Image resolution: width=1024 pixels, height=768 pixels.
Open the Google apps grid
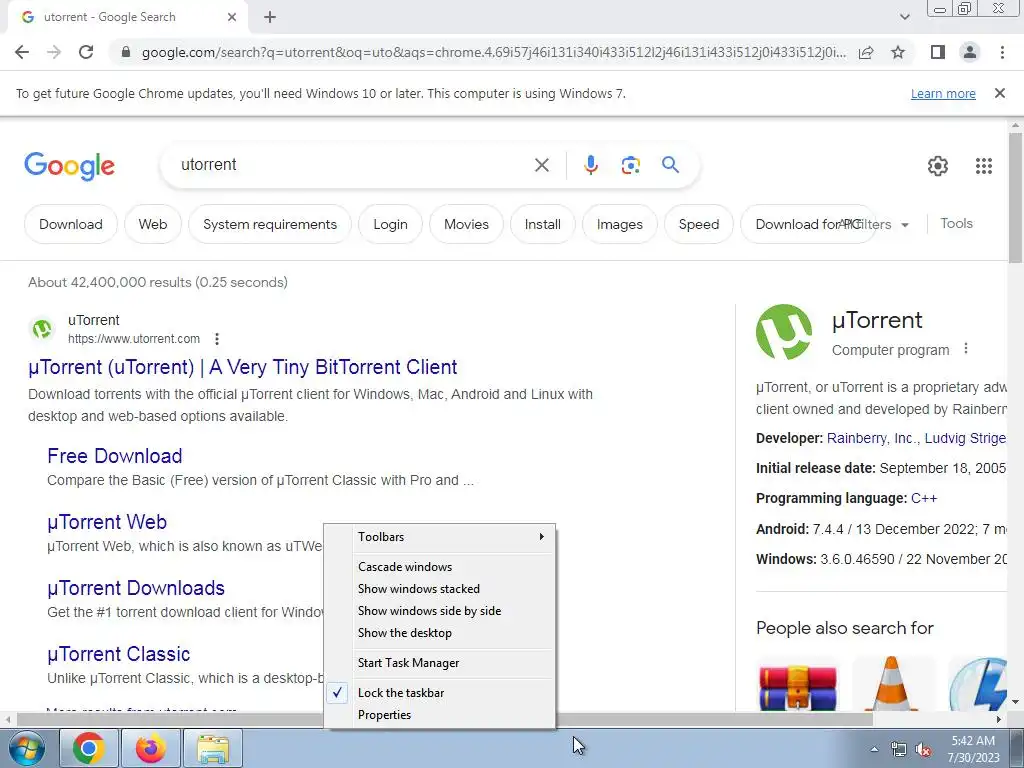point(984,166)
